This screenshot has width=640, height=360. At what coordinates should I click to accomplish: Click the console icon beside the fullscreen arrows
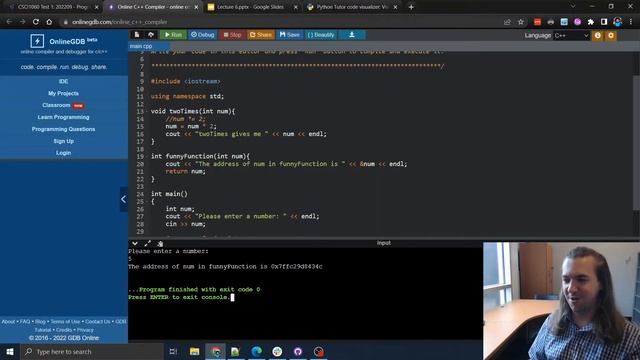(x=160, y=243)
